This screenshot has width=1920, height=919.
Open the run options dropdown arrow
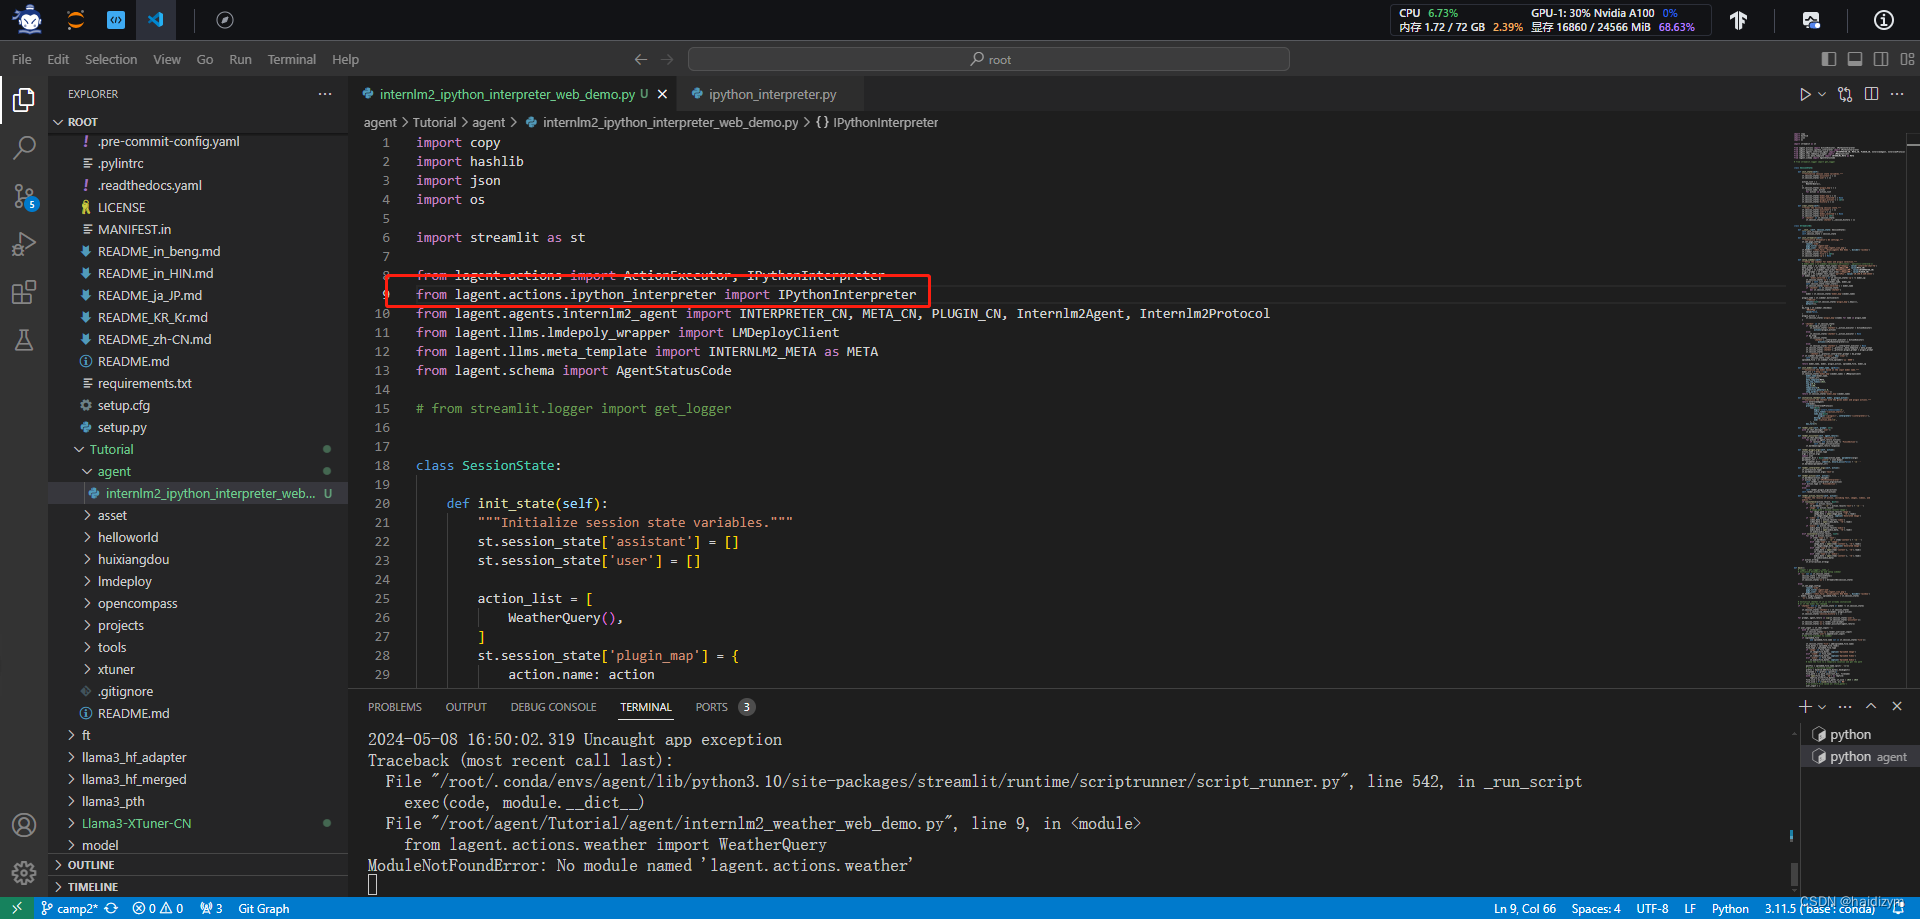click(1822, 94)
